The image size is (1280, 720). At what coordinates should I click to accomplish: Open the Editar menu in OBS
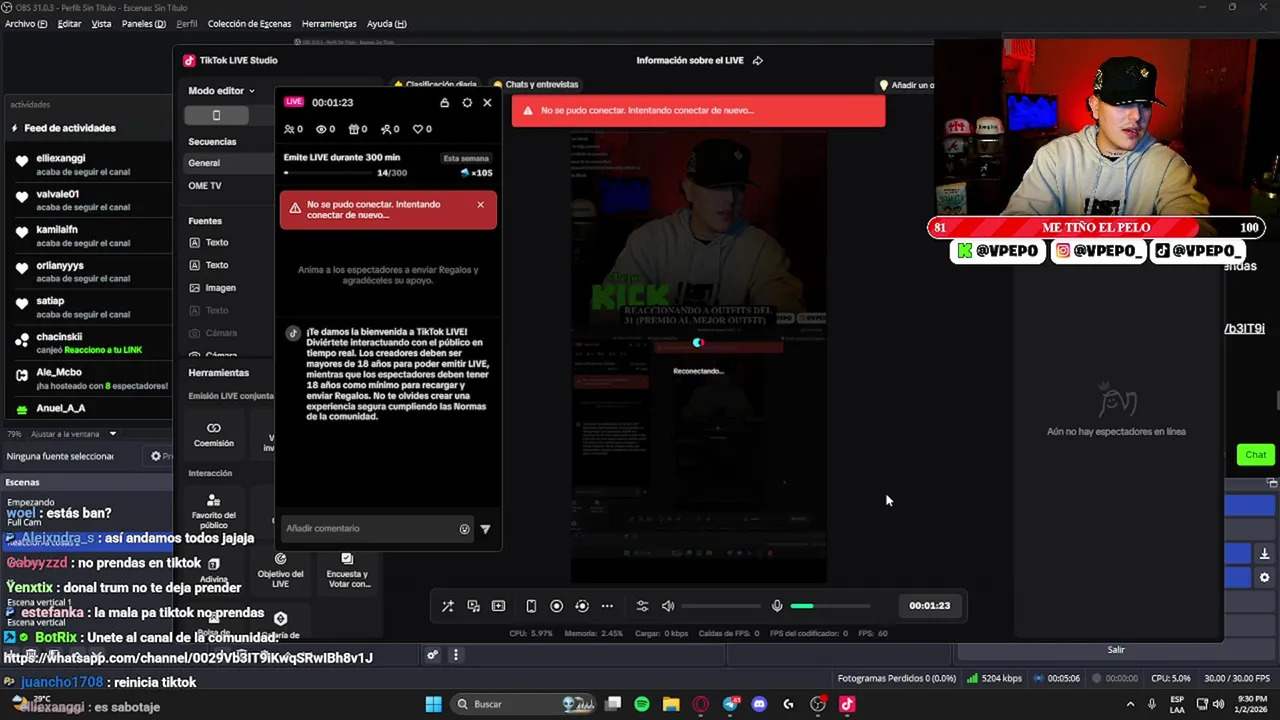69,24
